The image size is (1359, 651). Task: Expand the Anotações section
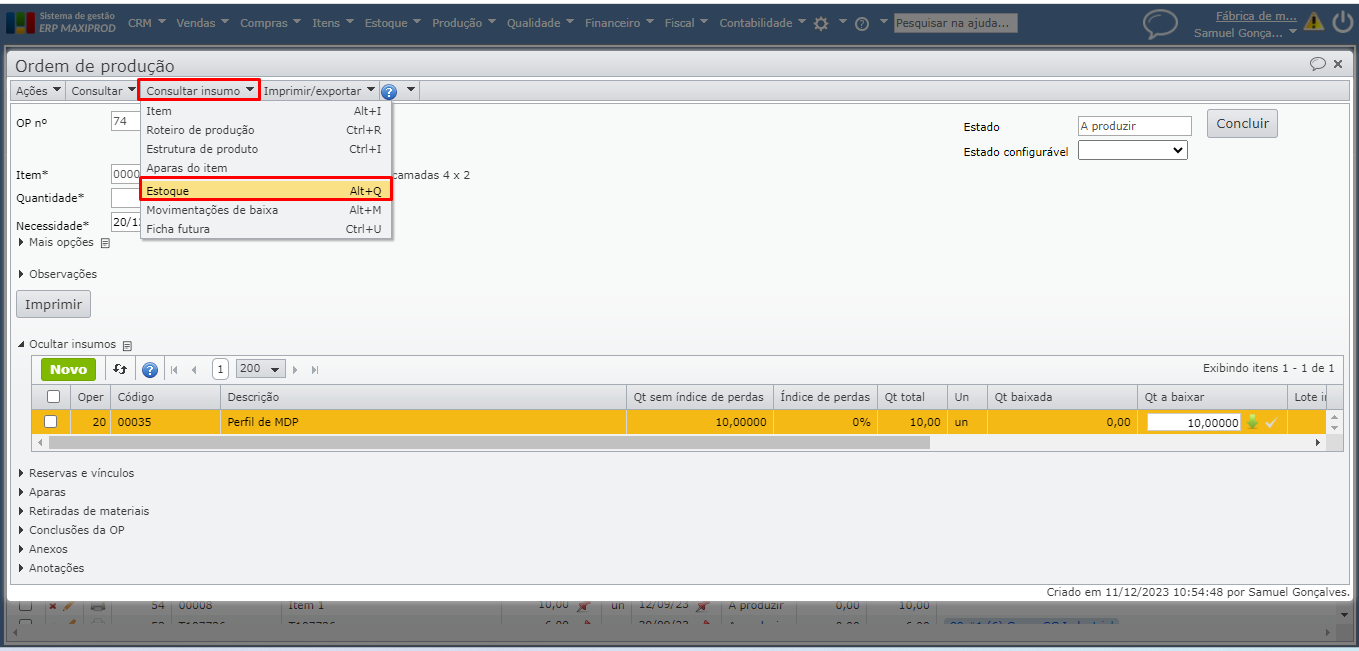point(51,568)
